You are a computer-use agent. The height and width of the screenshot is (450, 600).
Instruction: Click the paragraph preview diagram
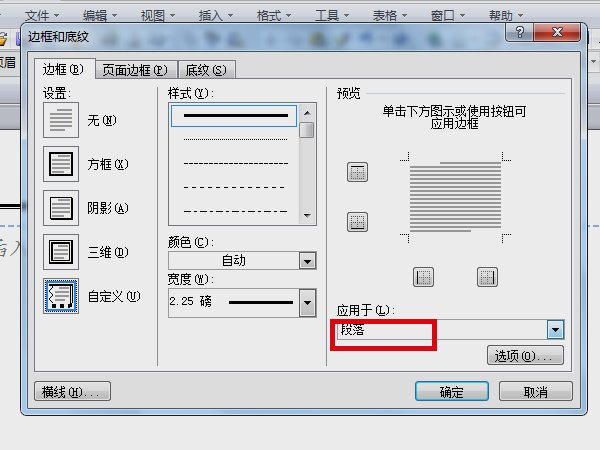coord(455,197)
